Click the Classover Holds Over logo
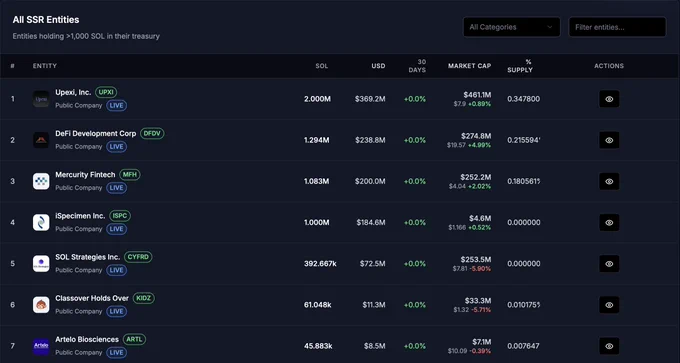The width and height of the screenshot is (680, 363). click(41, 305)
